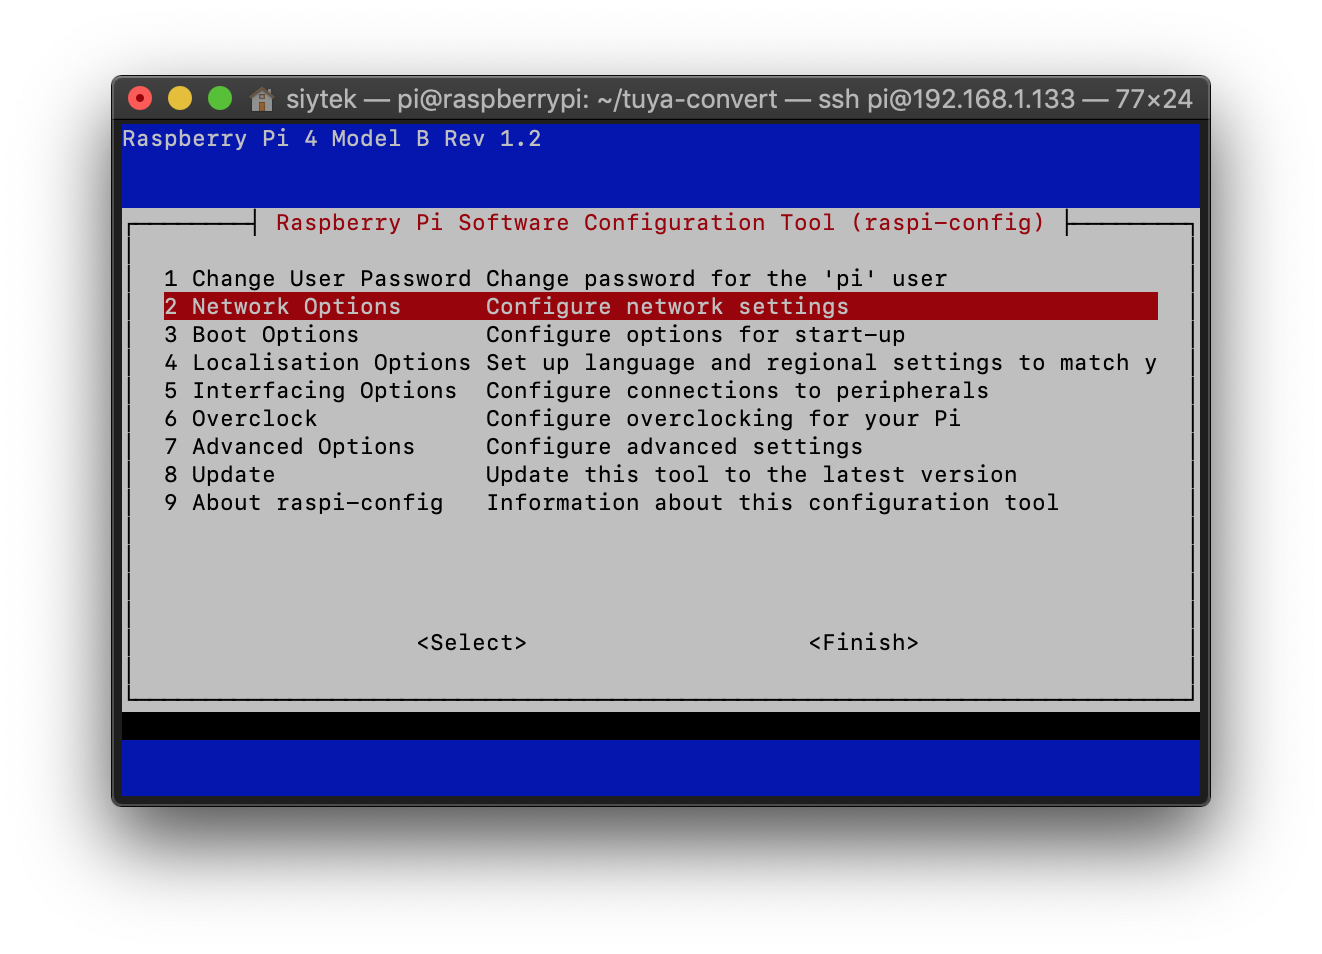The height and width of the screenshot is (954, 1322).
Task: Select Advanced Options from the list
Action: tap(302, 446)
